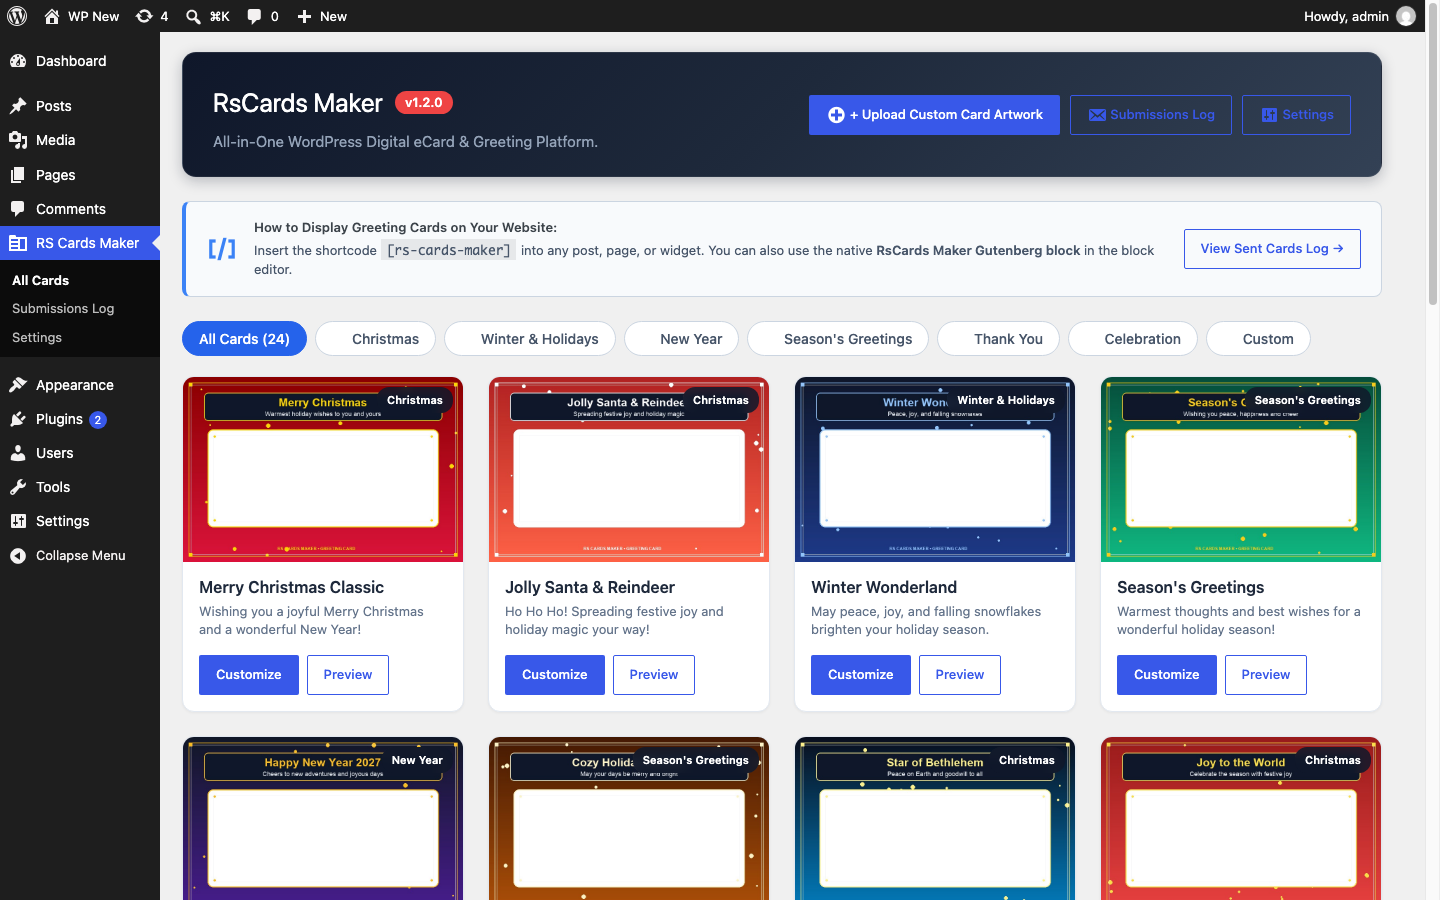Customize the Jolly Santa & Reindeer card

[x=555, y=675]
